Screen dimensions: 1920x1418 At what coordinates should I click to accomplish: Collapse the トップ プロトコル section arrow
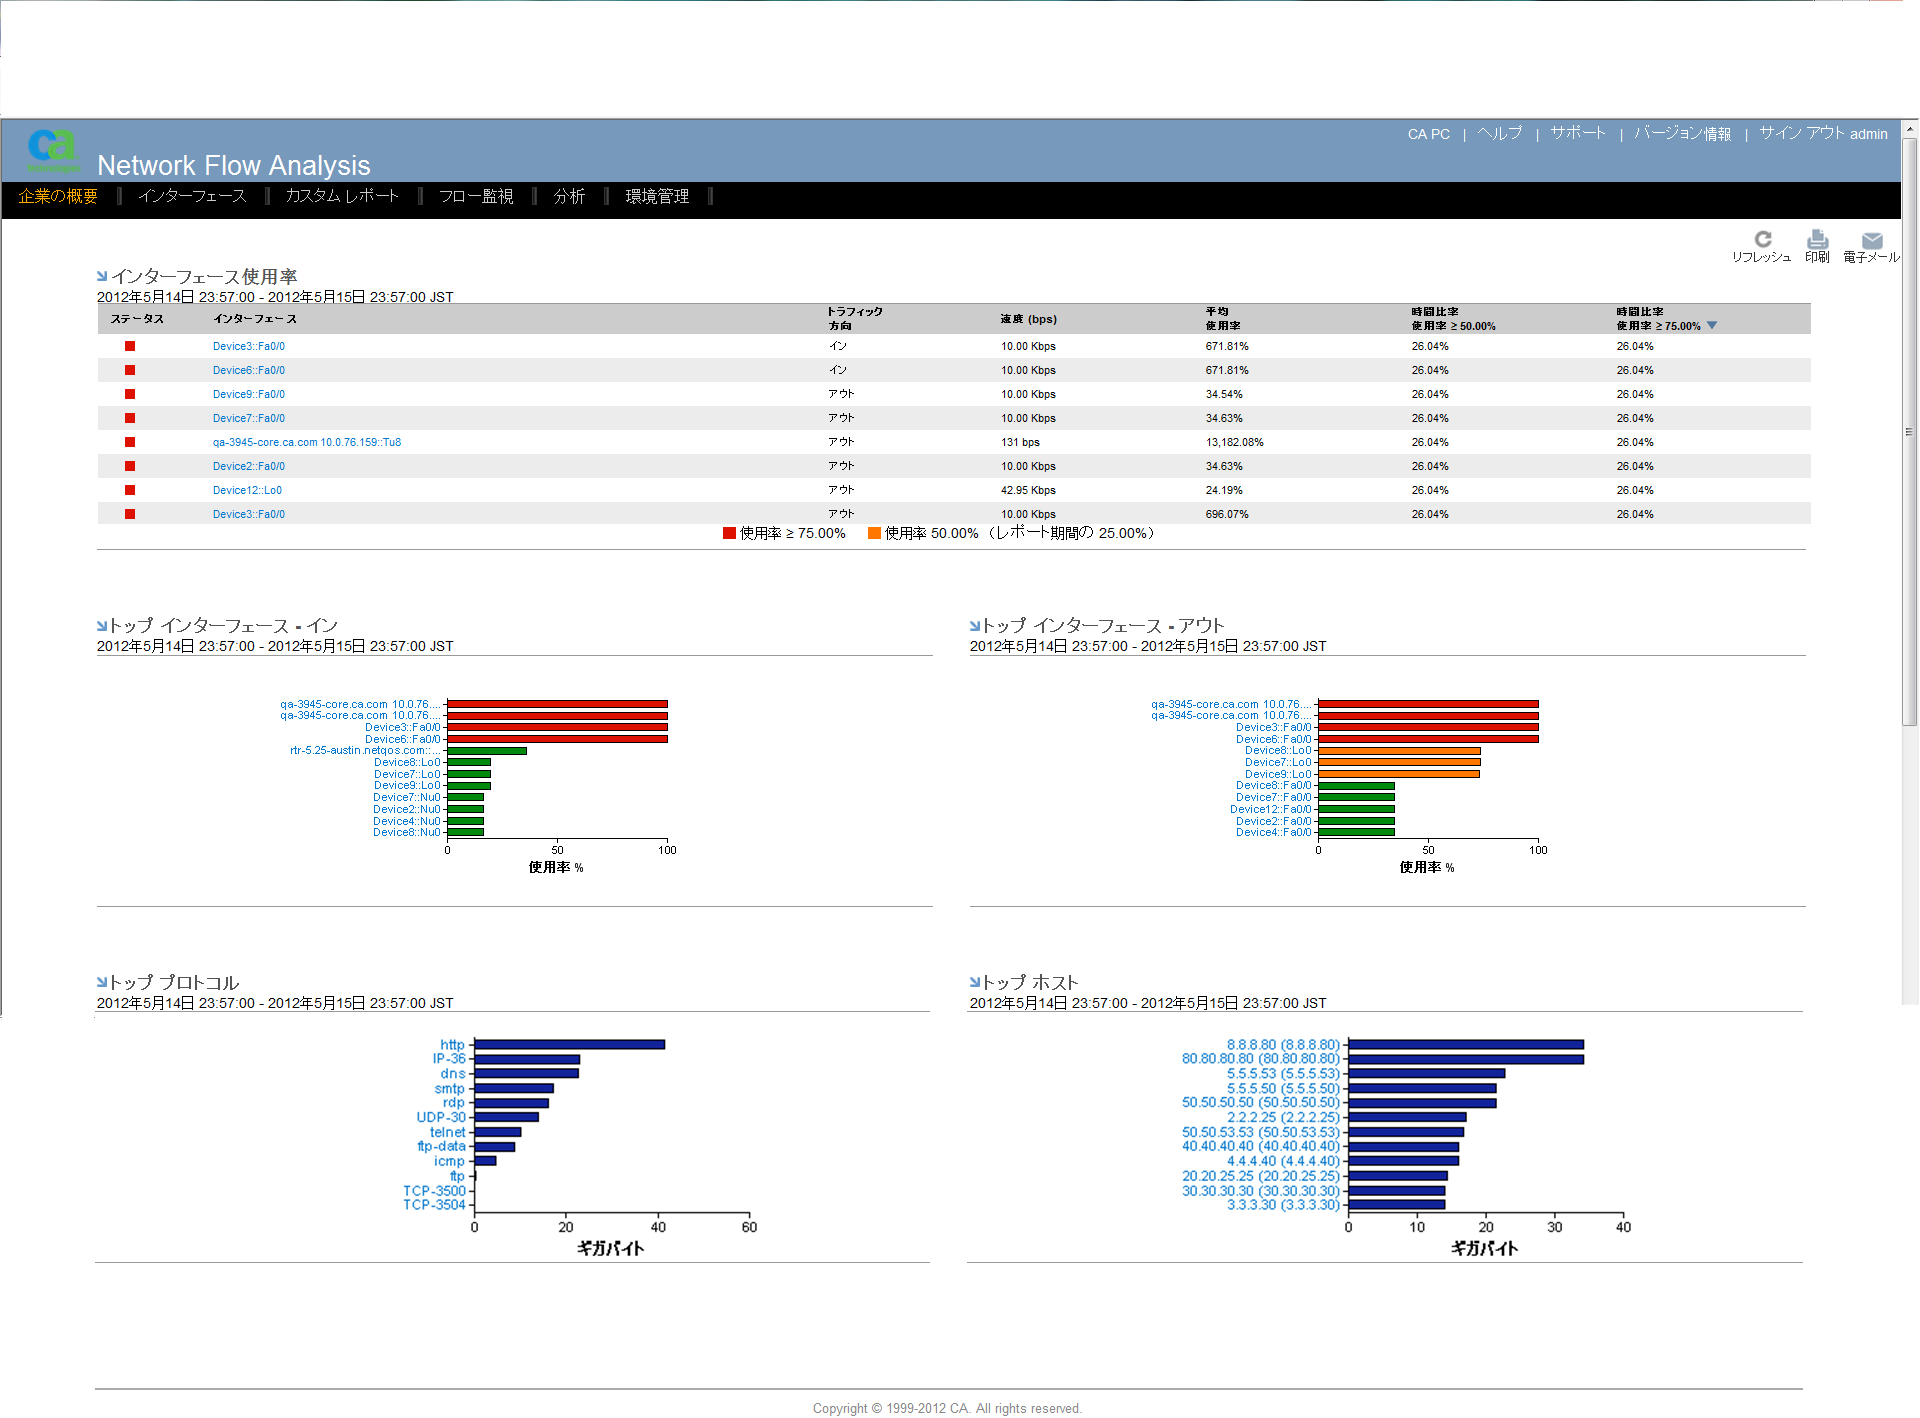coord(102,982)
